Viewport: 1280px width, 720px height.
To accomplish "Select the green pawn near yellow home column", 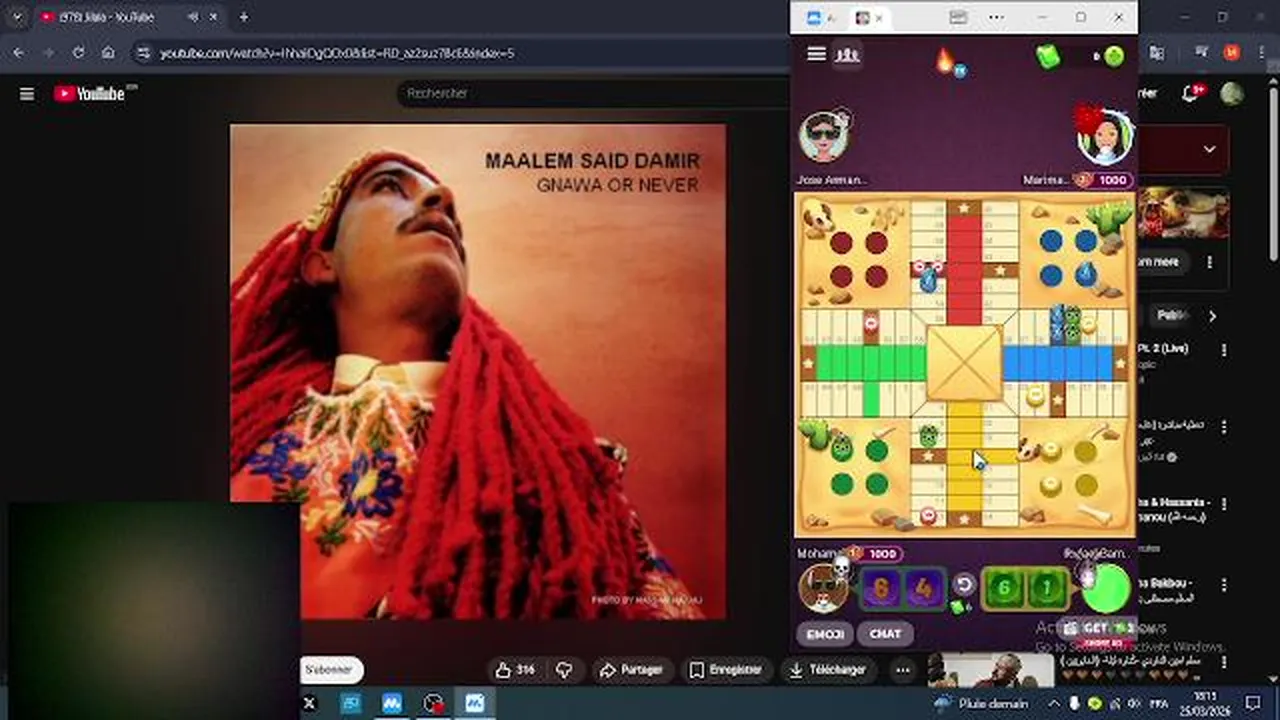I will (928, 436).
